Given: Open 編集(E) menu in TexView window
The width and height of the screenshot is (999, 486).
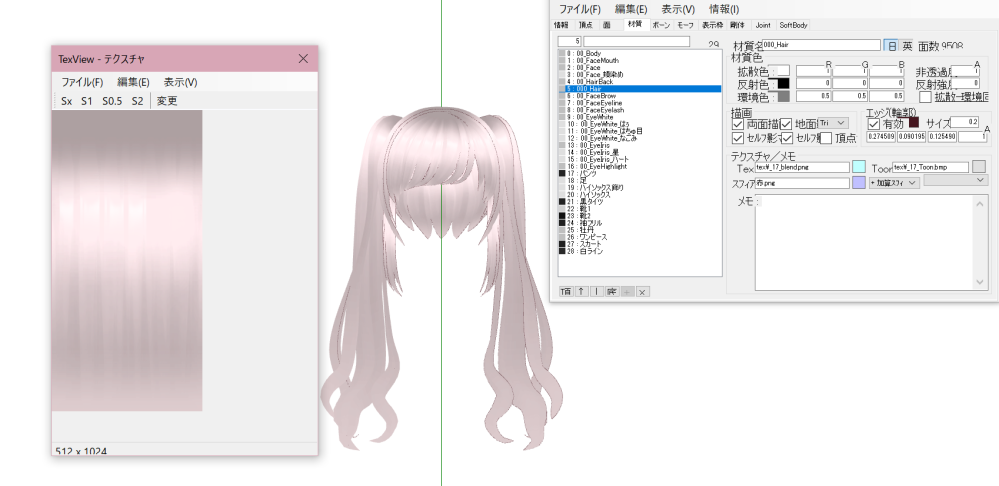Looking at the screenshot, I should point(133,82).
